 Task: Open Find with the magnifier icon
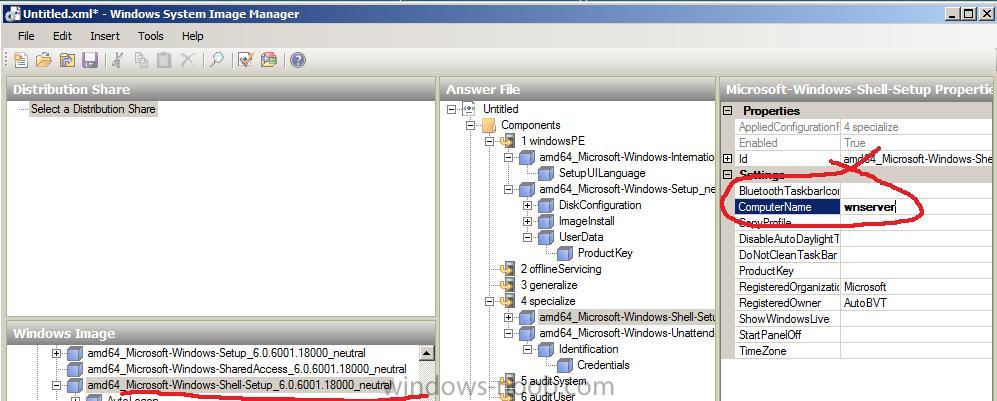pyautogui.click(x=217, y=60)
